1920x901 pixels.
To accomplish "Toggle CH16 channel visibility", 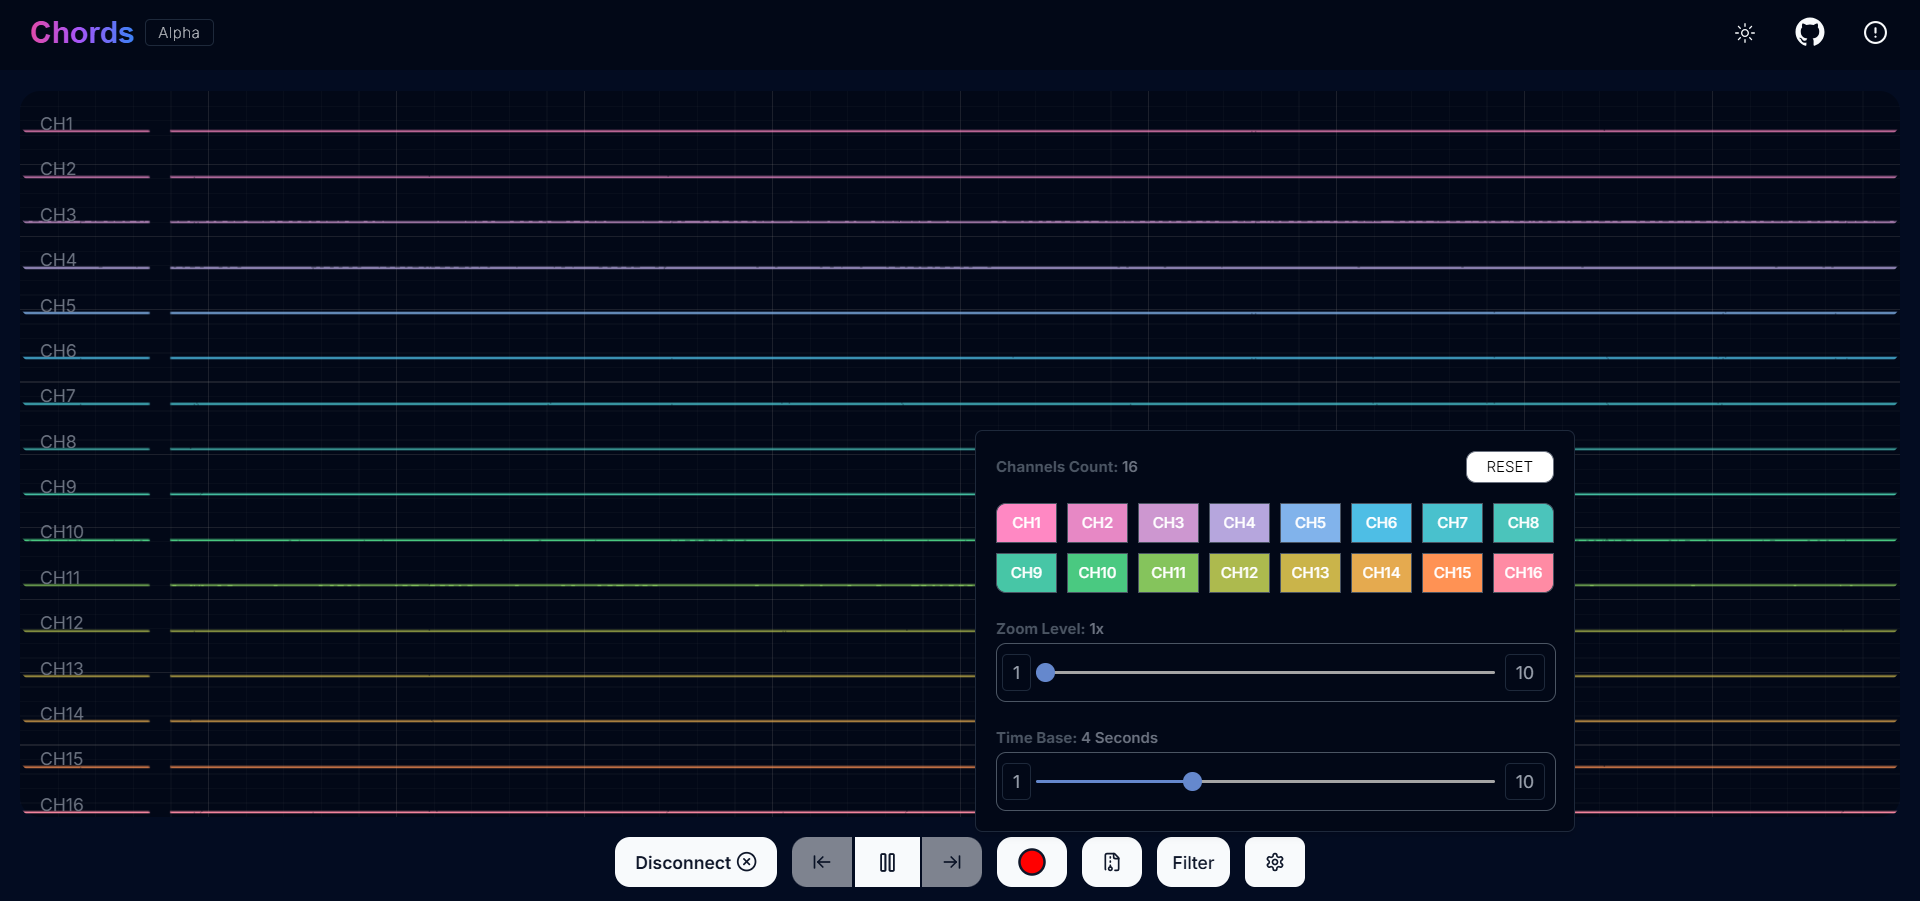I will (1522, 573).
